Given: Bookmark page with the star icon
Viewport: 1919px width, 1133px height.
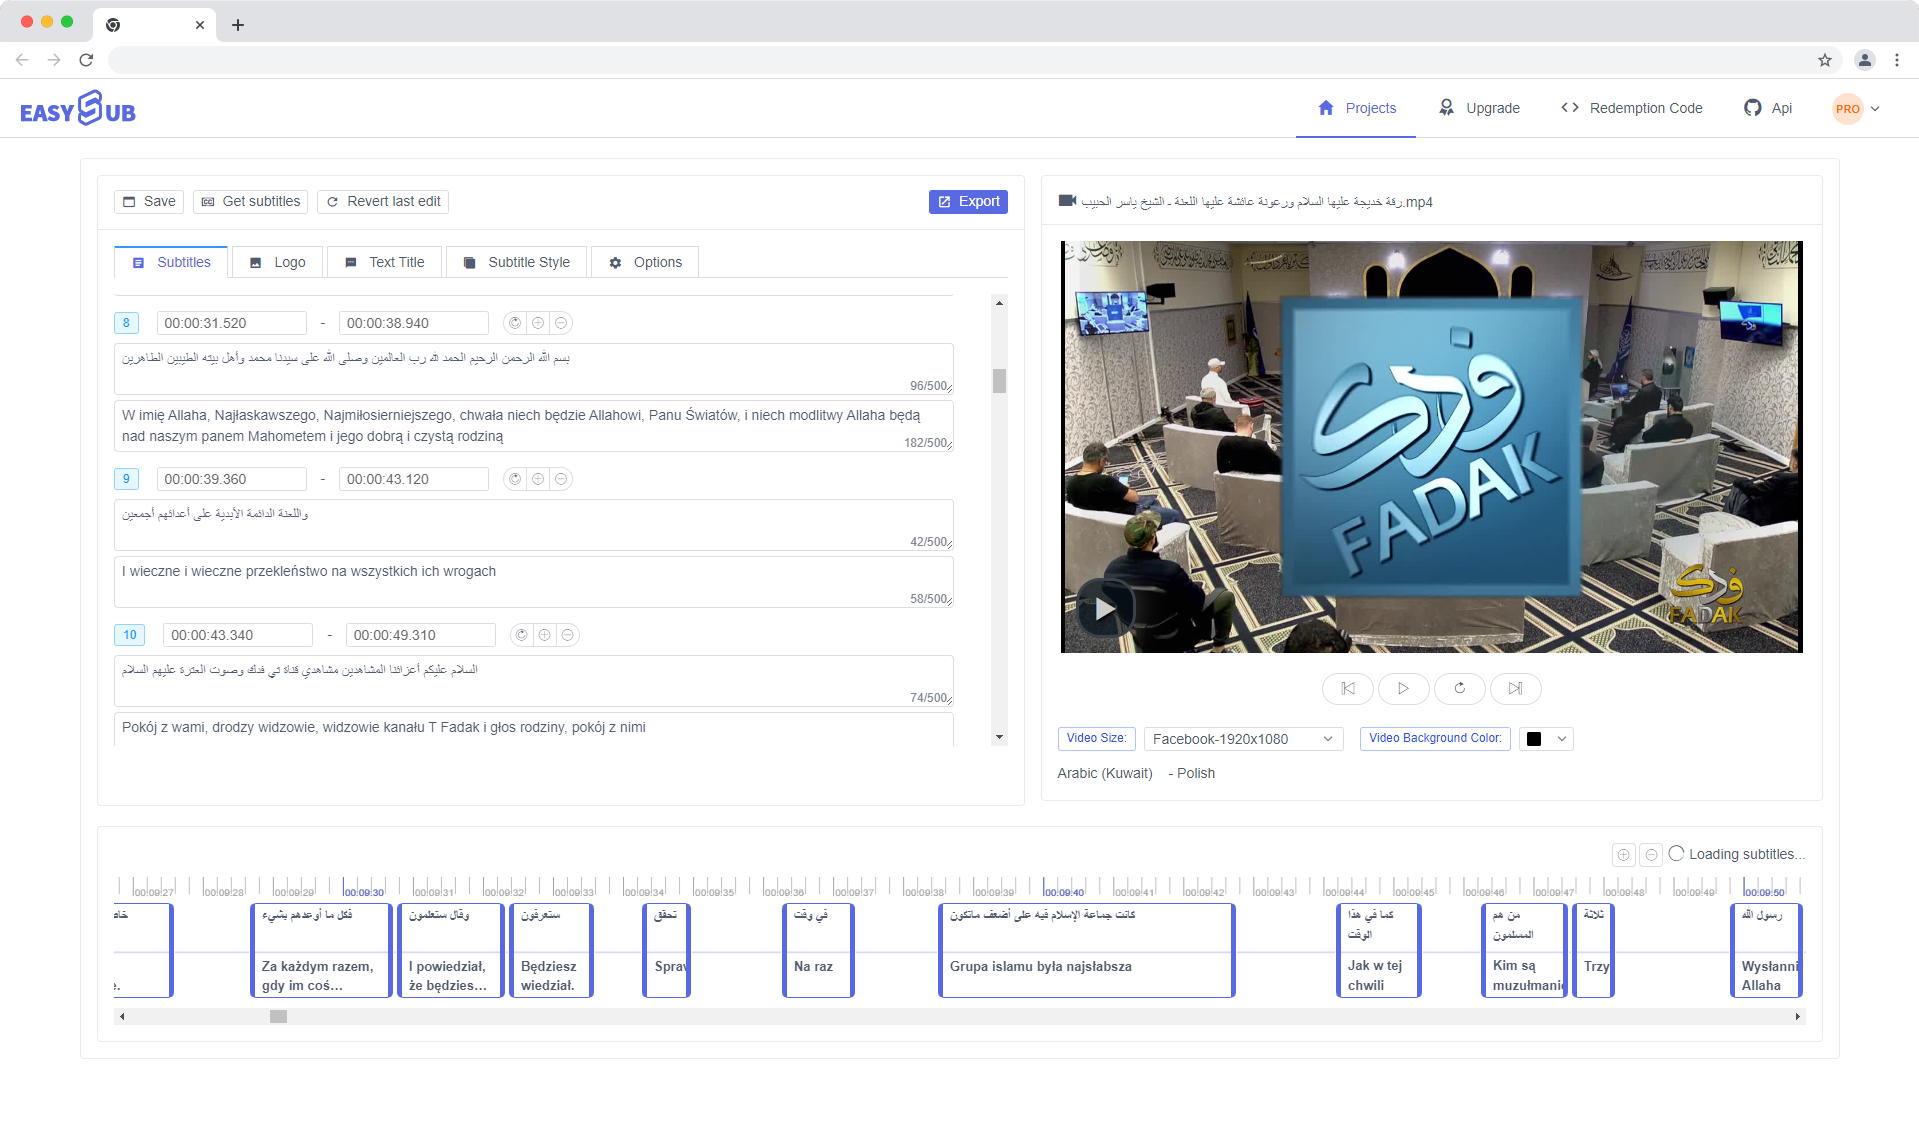Looking at the screenshot, I should (1825, 60).
